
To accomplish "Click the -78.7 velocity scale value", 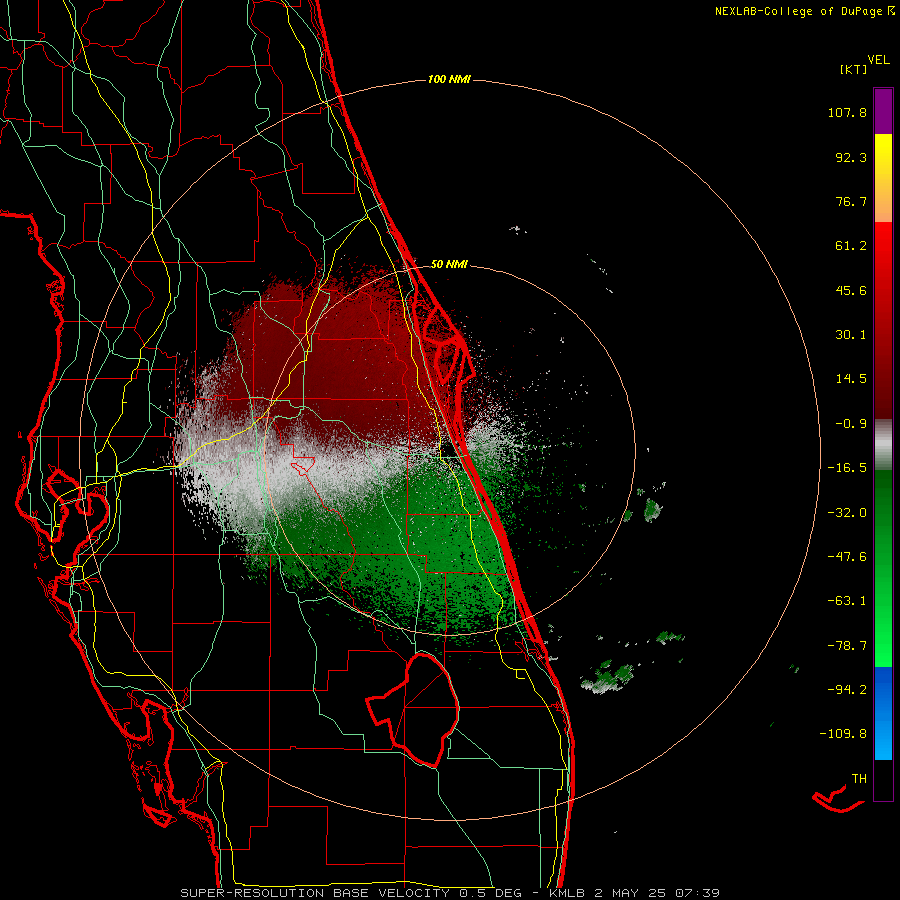I will 847,646.
